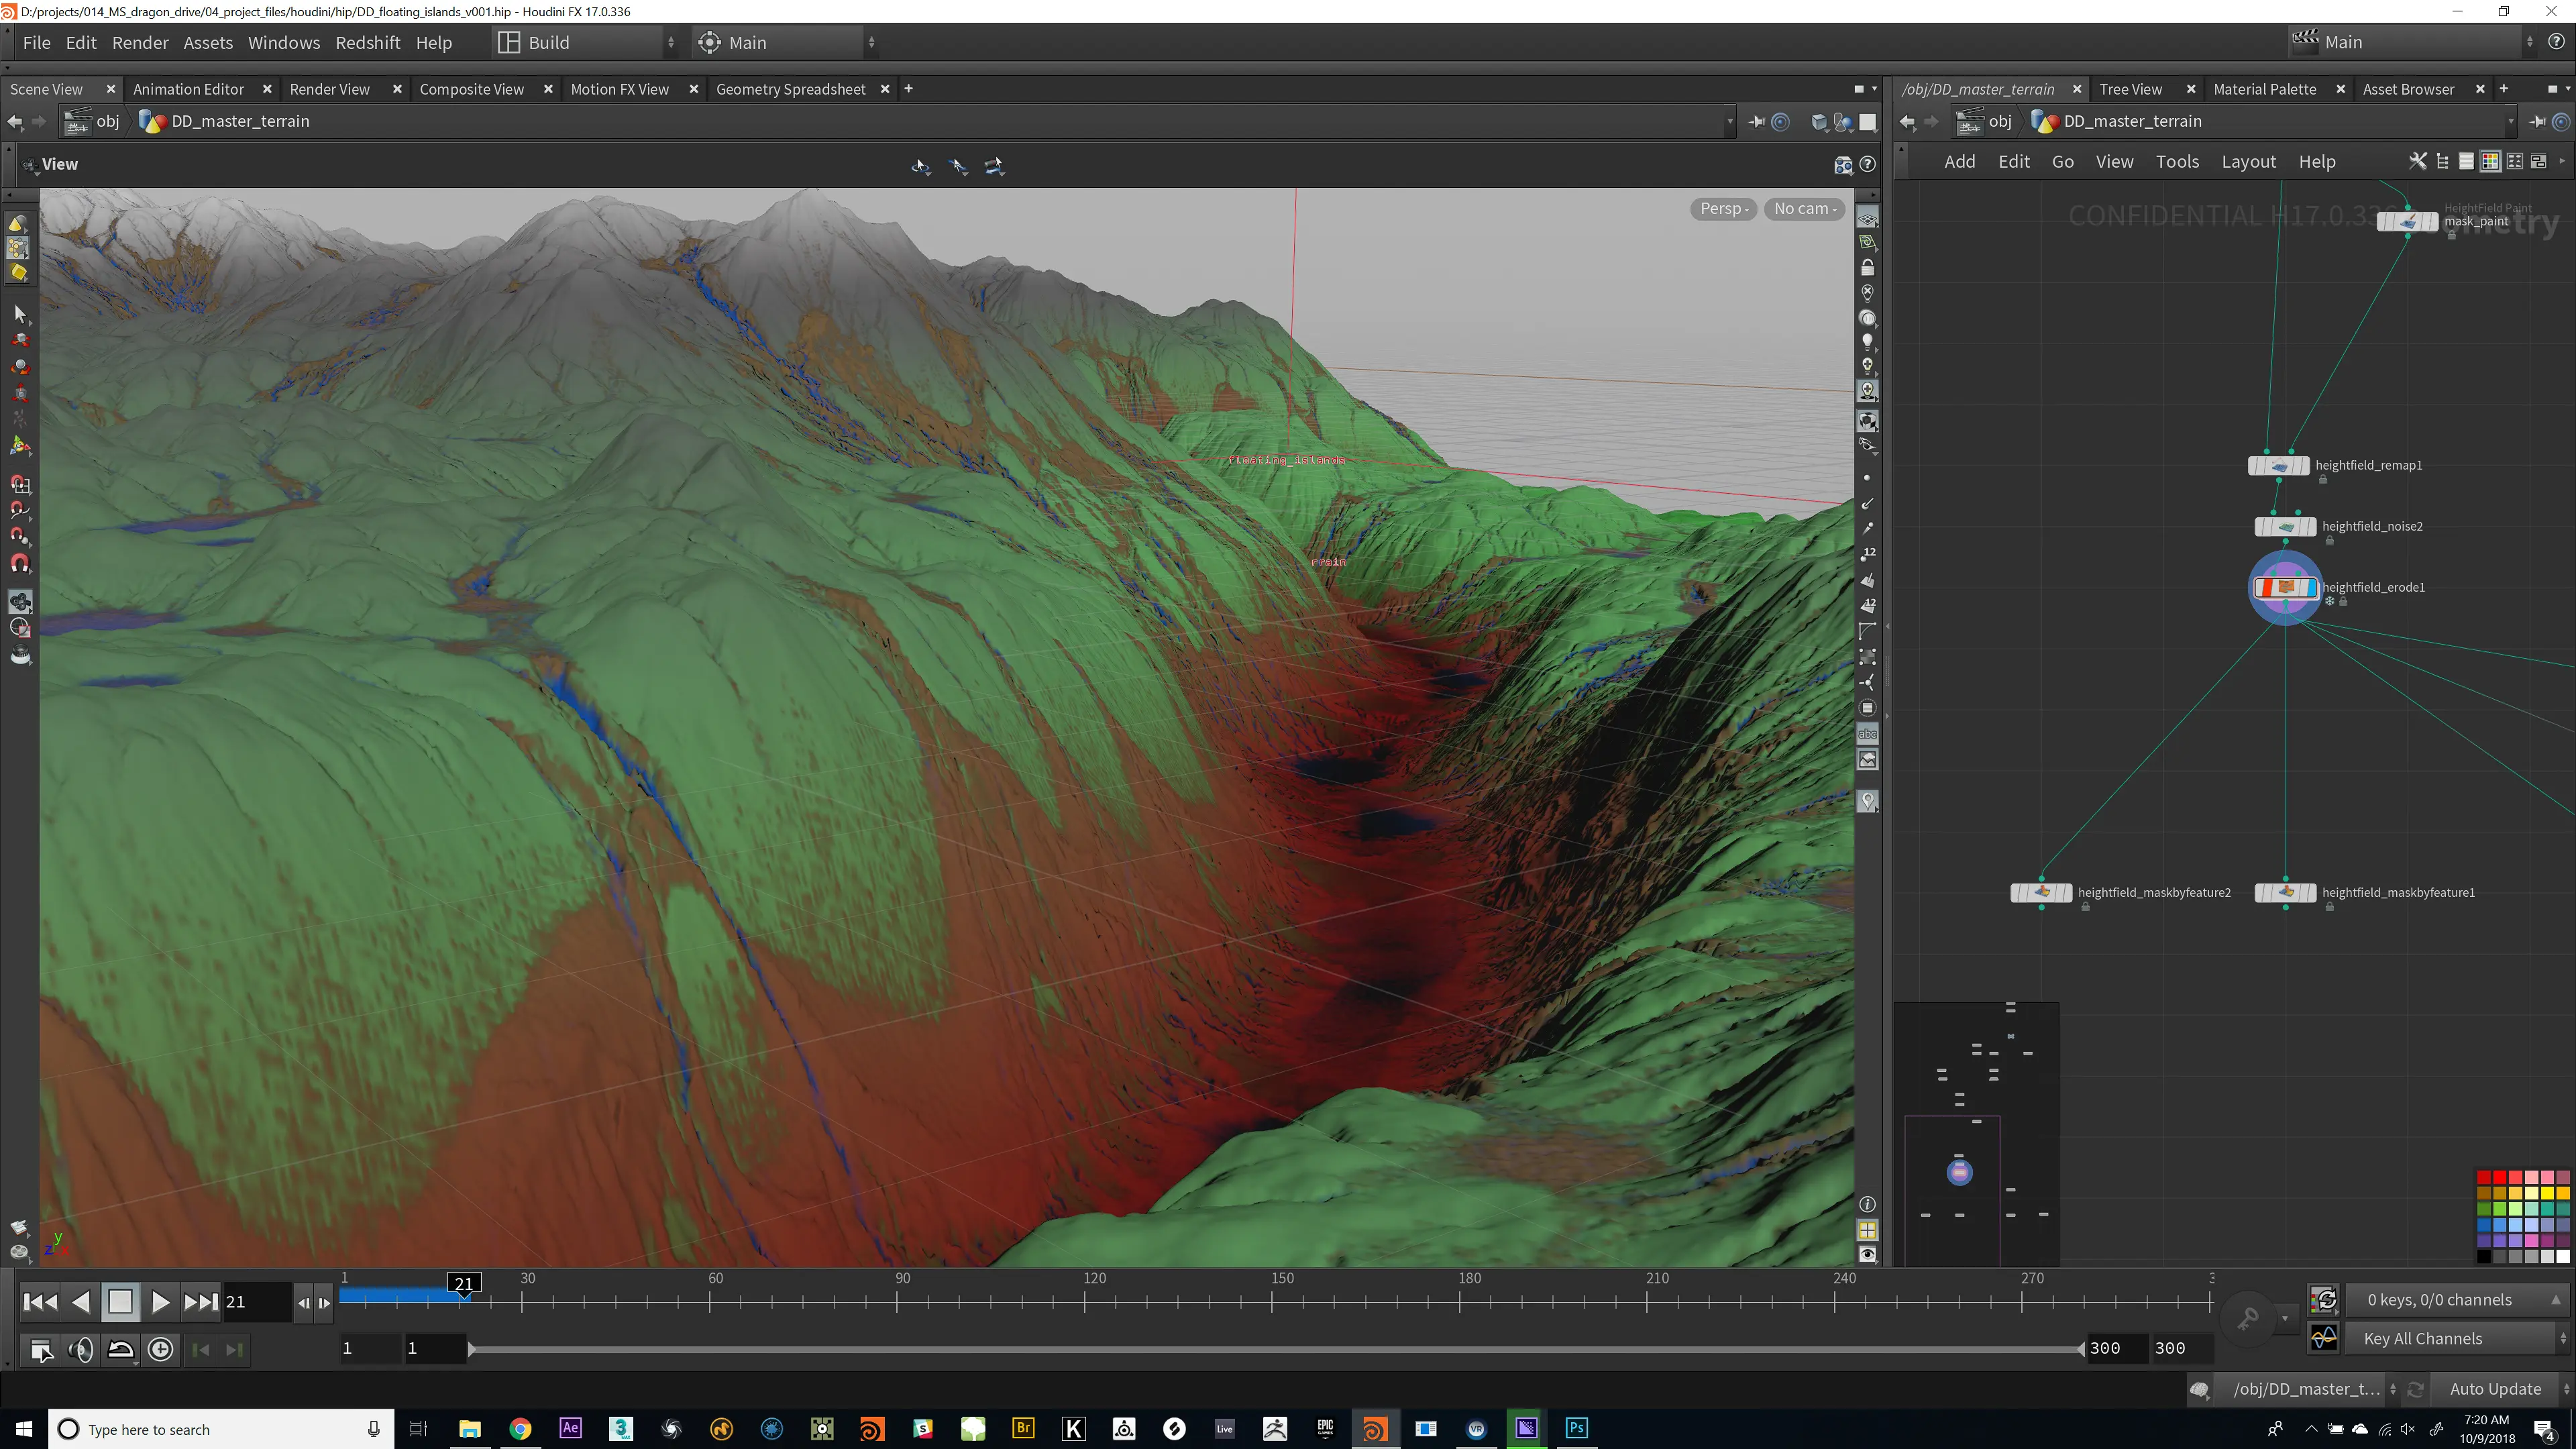Click the grouped-tiles icon next to color palette
2576x1449 pixels.
click(x=2515, y=161)
